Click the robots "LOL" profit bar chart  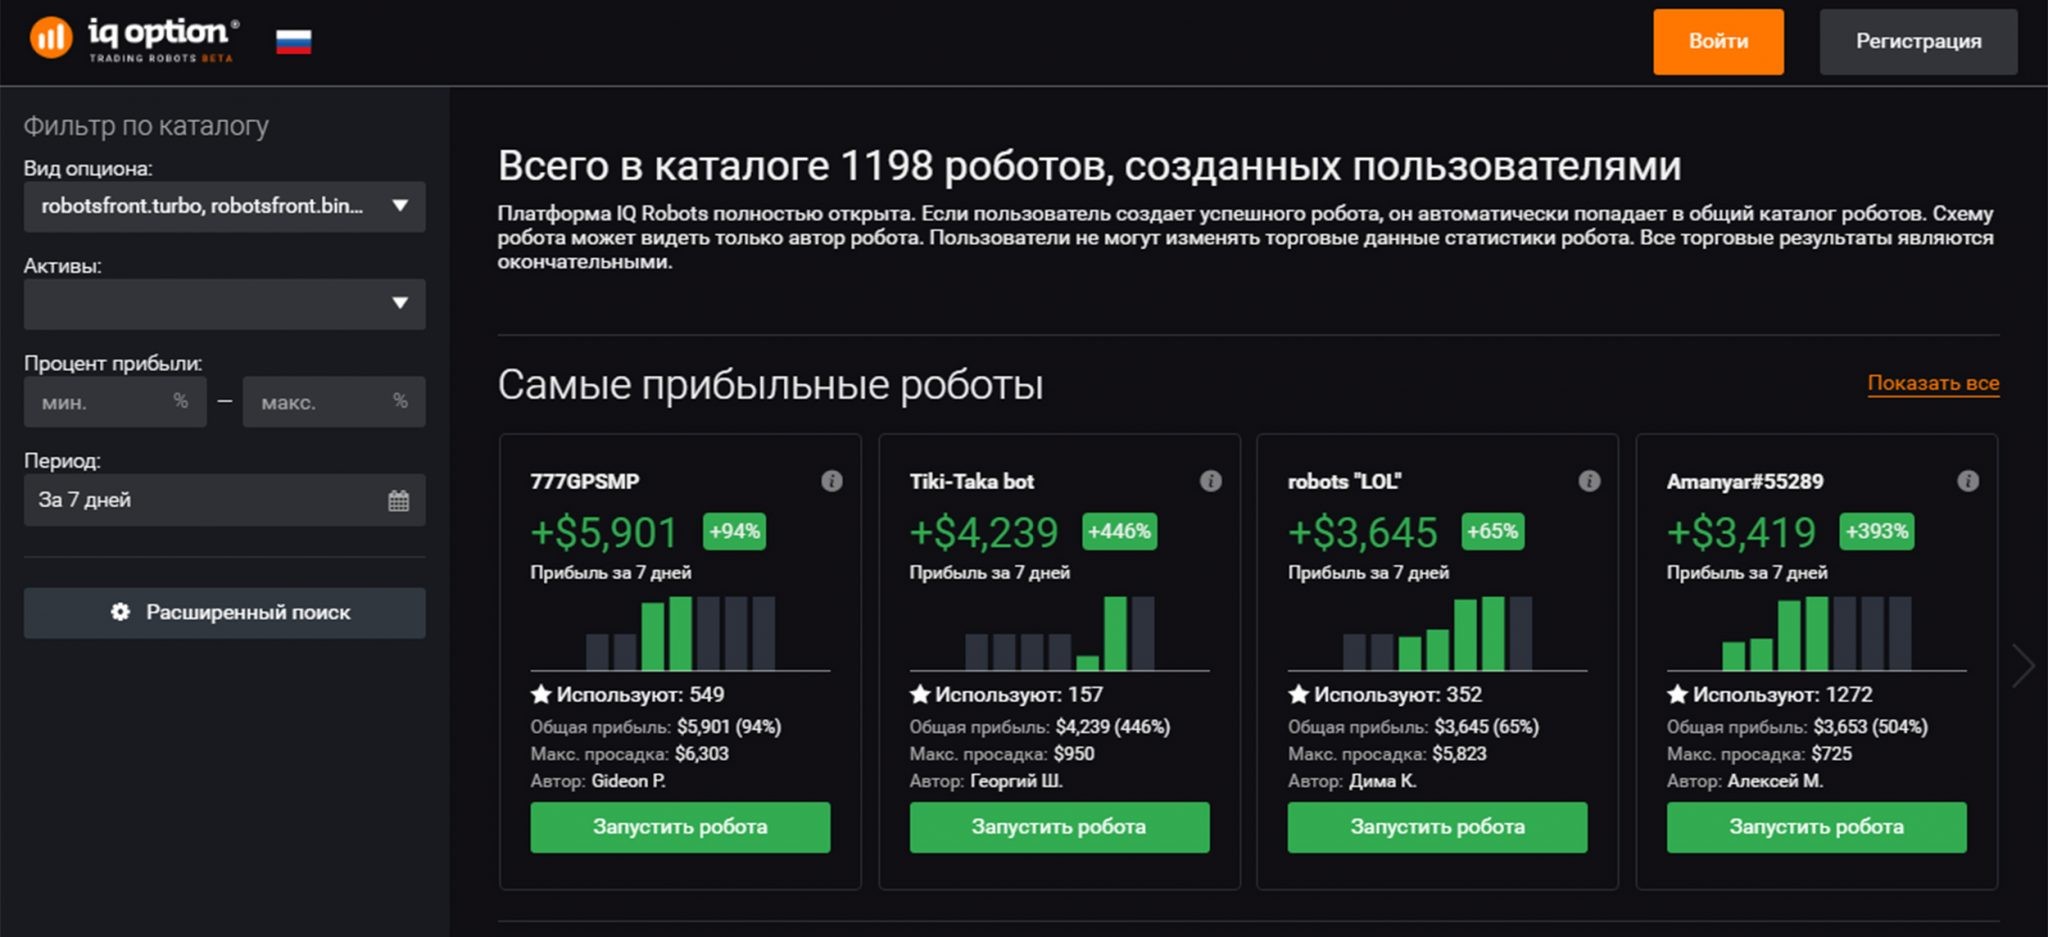pyautogui.click(x=1437, y=634)
